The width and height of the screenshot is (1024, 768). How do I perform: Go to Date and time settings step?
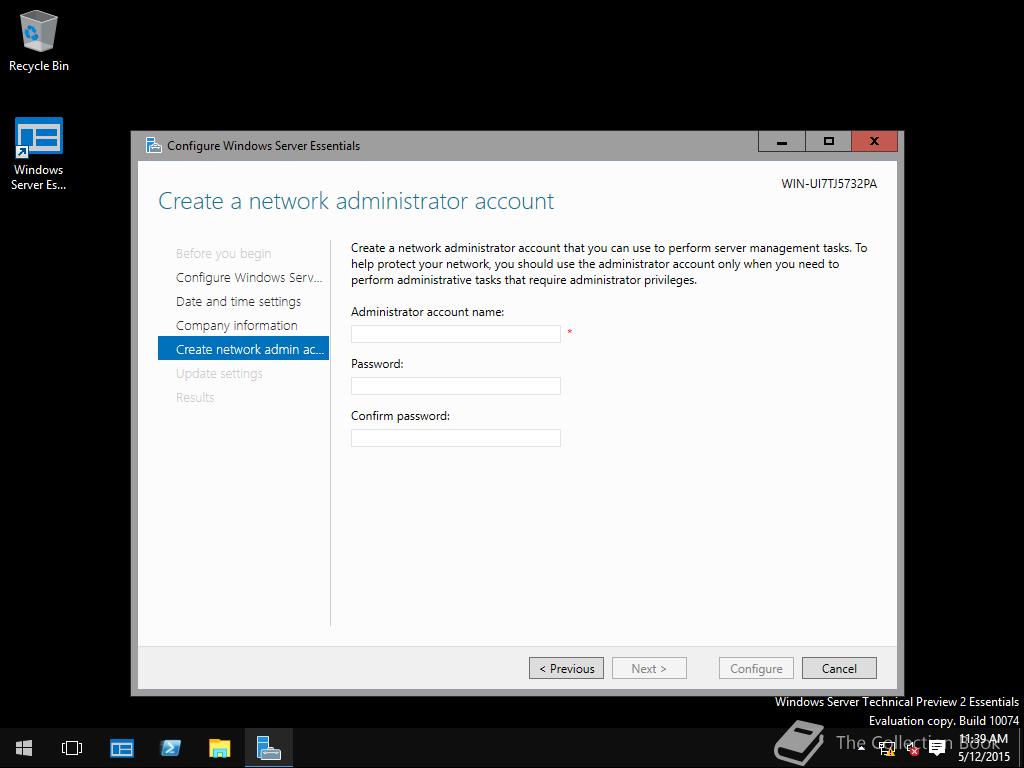(x=238, y=302)
